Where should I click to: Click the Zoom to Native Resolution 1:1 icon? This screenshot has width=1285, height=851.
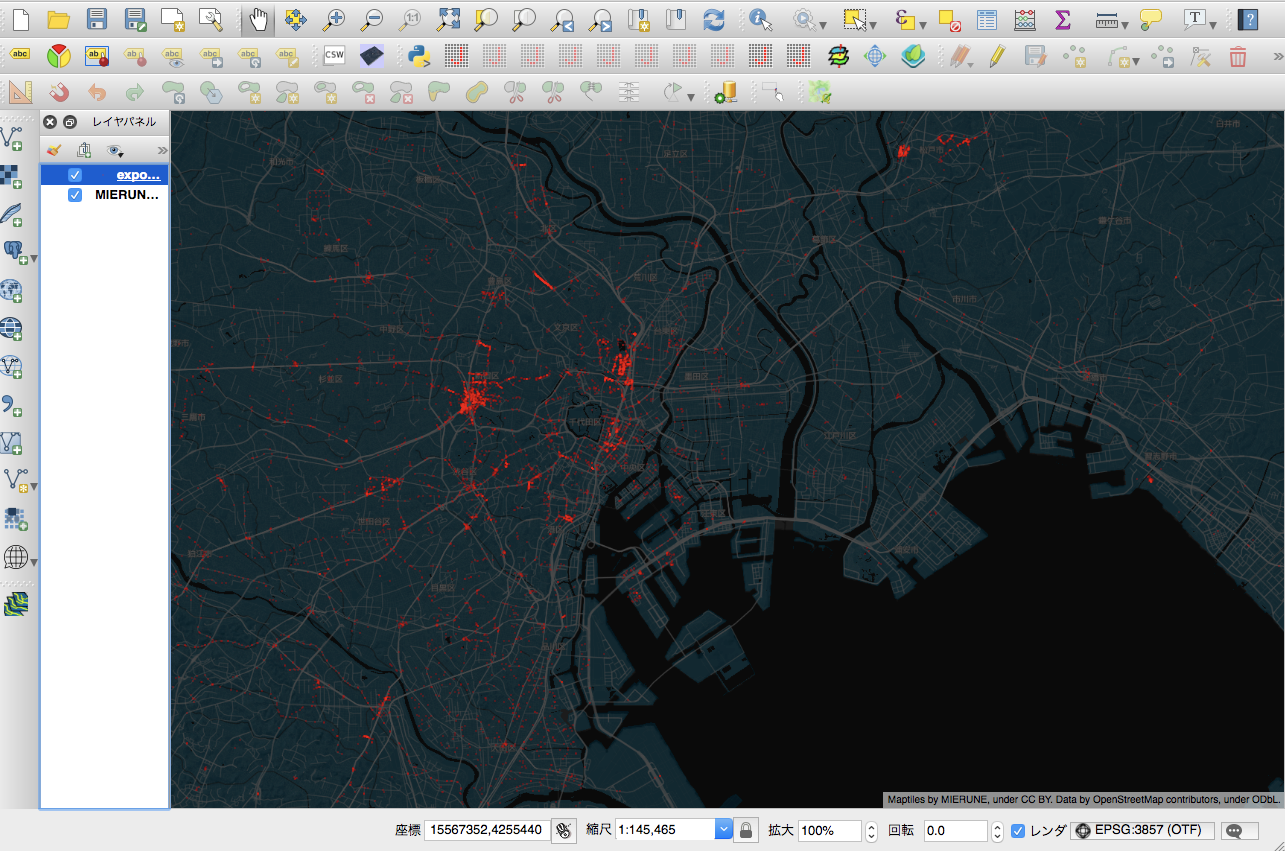point(411,19)
